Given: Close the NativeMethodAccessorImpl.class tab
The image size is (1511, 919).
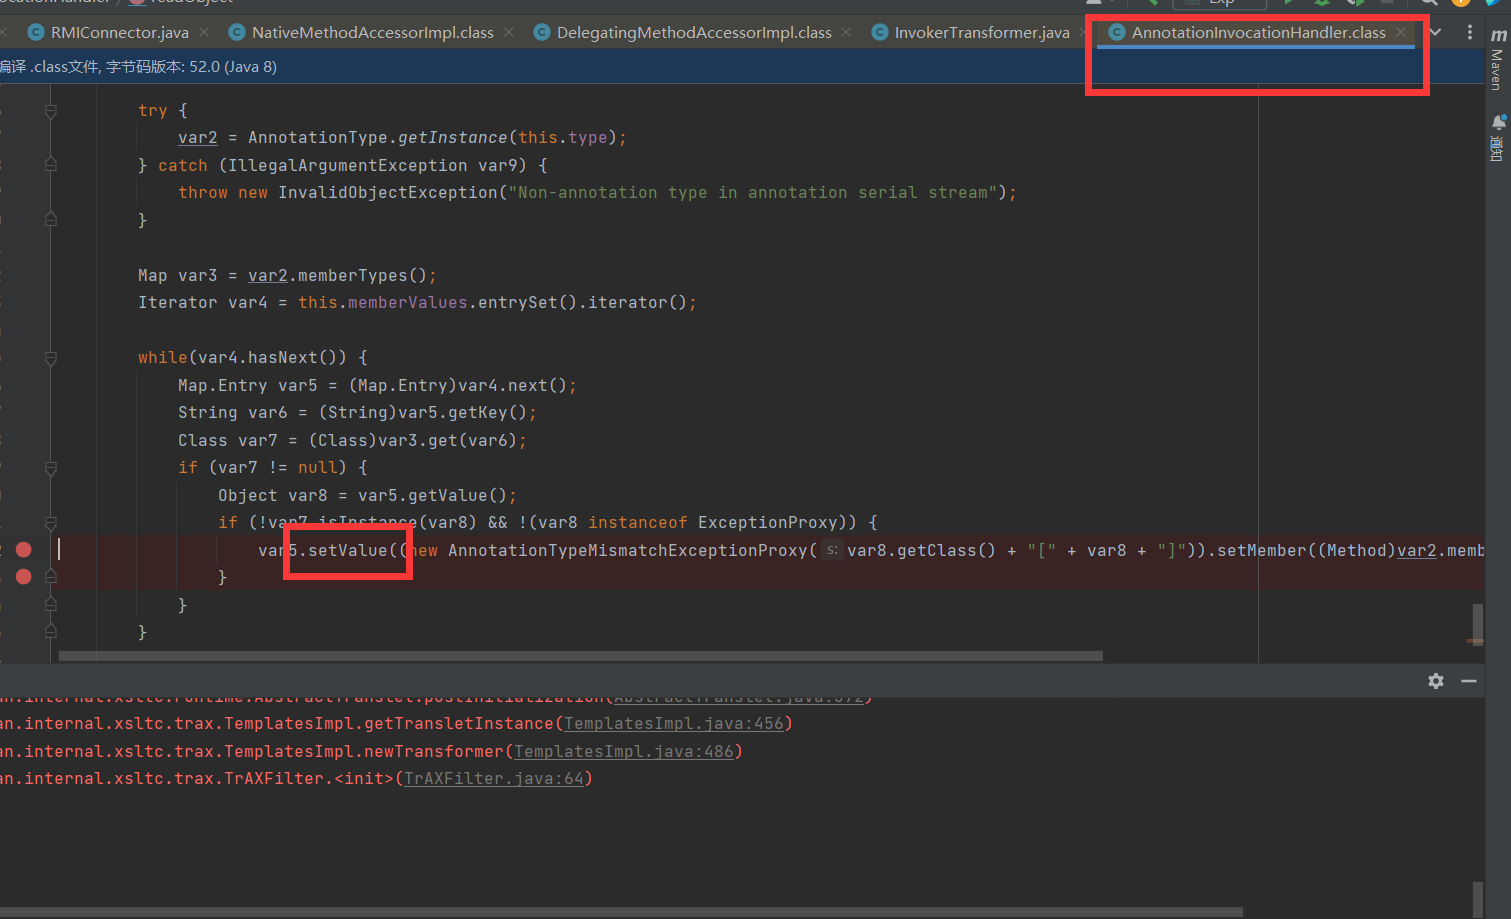Looking at the screenshot, I should click(509, 32).
